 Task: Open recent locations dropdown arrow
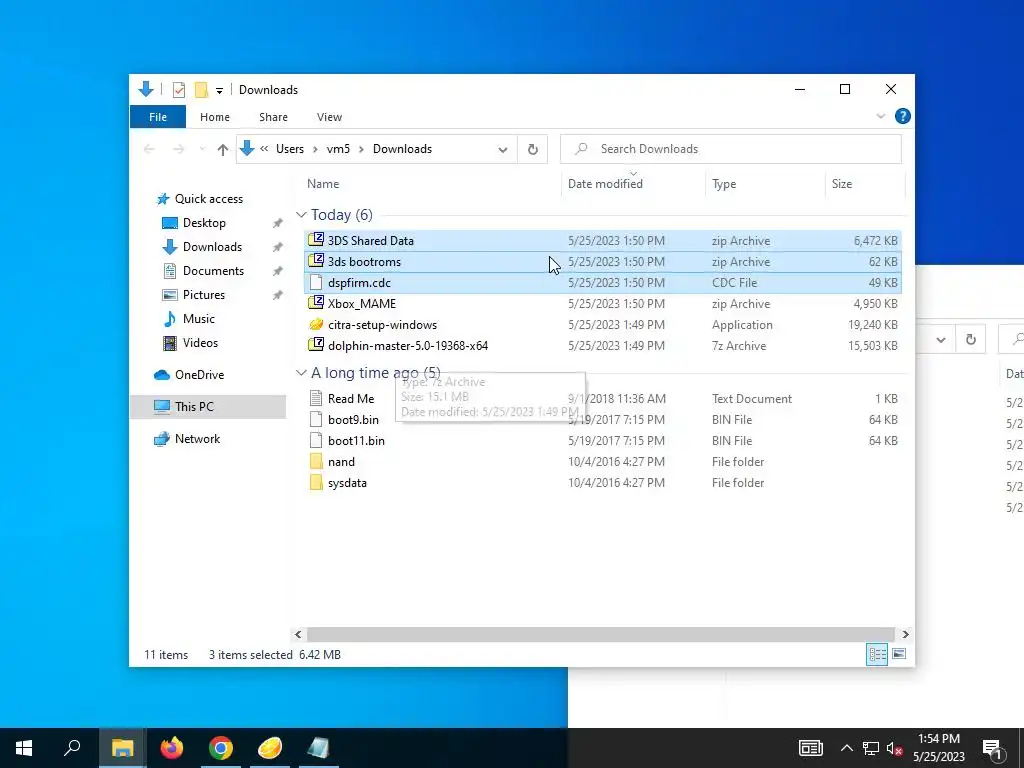coord(202,150)
